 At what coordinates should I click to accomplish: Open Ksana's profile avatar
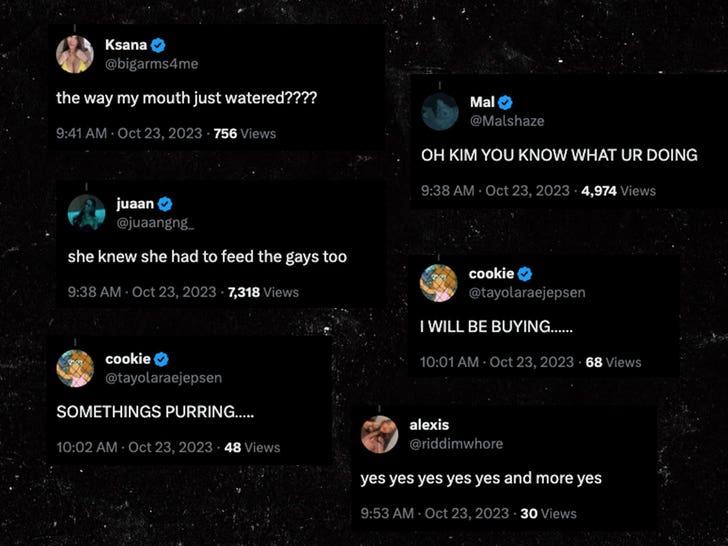(76, 54)
